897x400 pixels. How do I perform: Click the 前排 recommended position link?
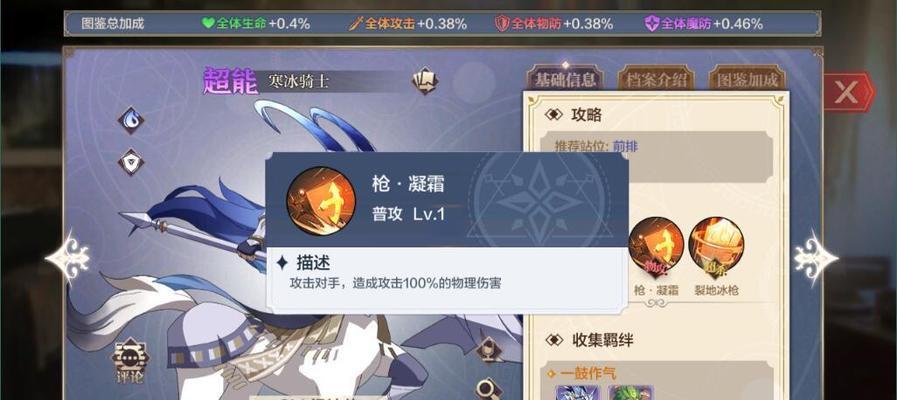(x=625, y=146)
